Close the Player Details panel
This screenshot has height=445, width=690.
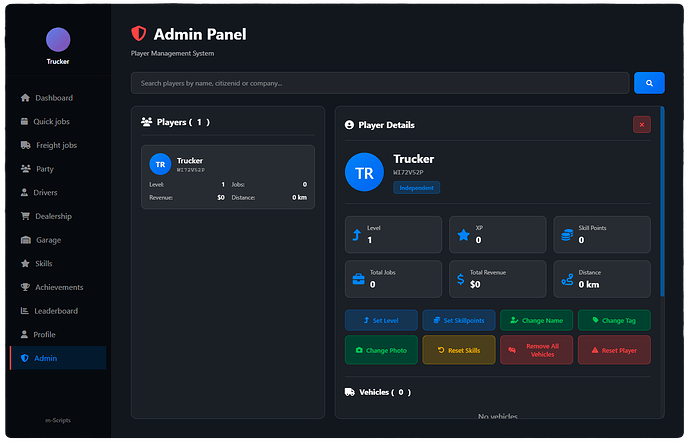click(x=642, y=124)
